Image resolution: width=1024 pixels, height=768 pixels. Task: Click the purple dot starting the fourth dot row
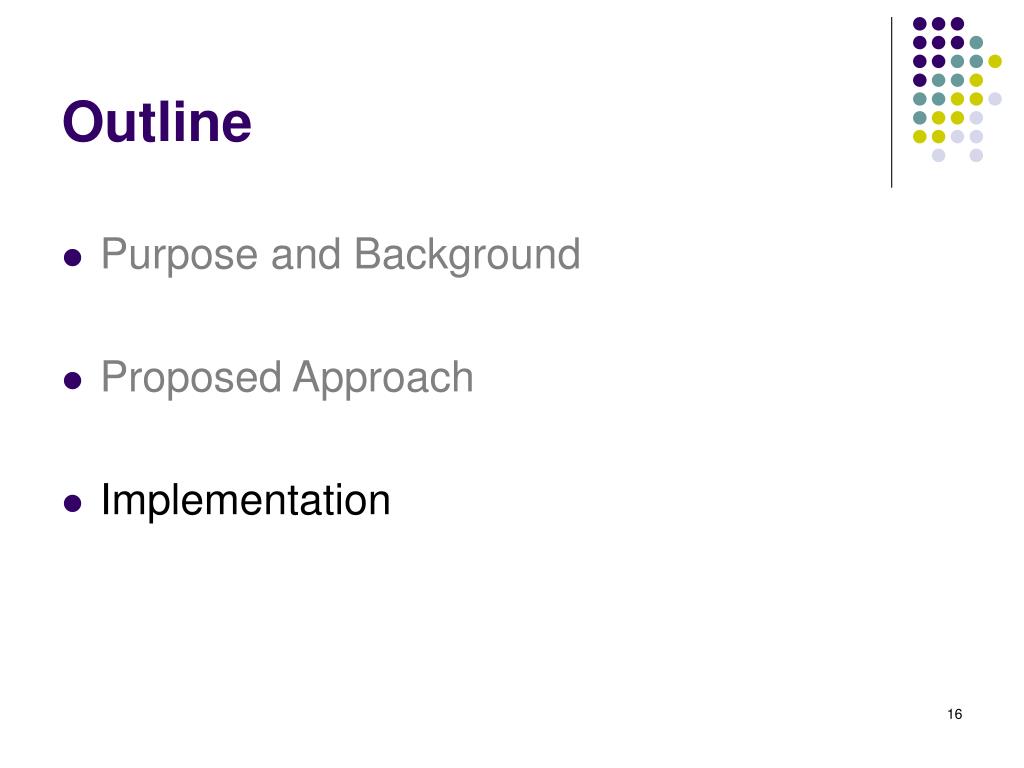920,80
